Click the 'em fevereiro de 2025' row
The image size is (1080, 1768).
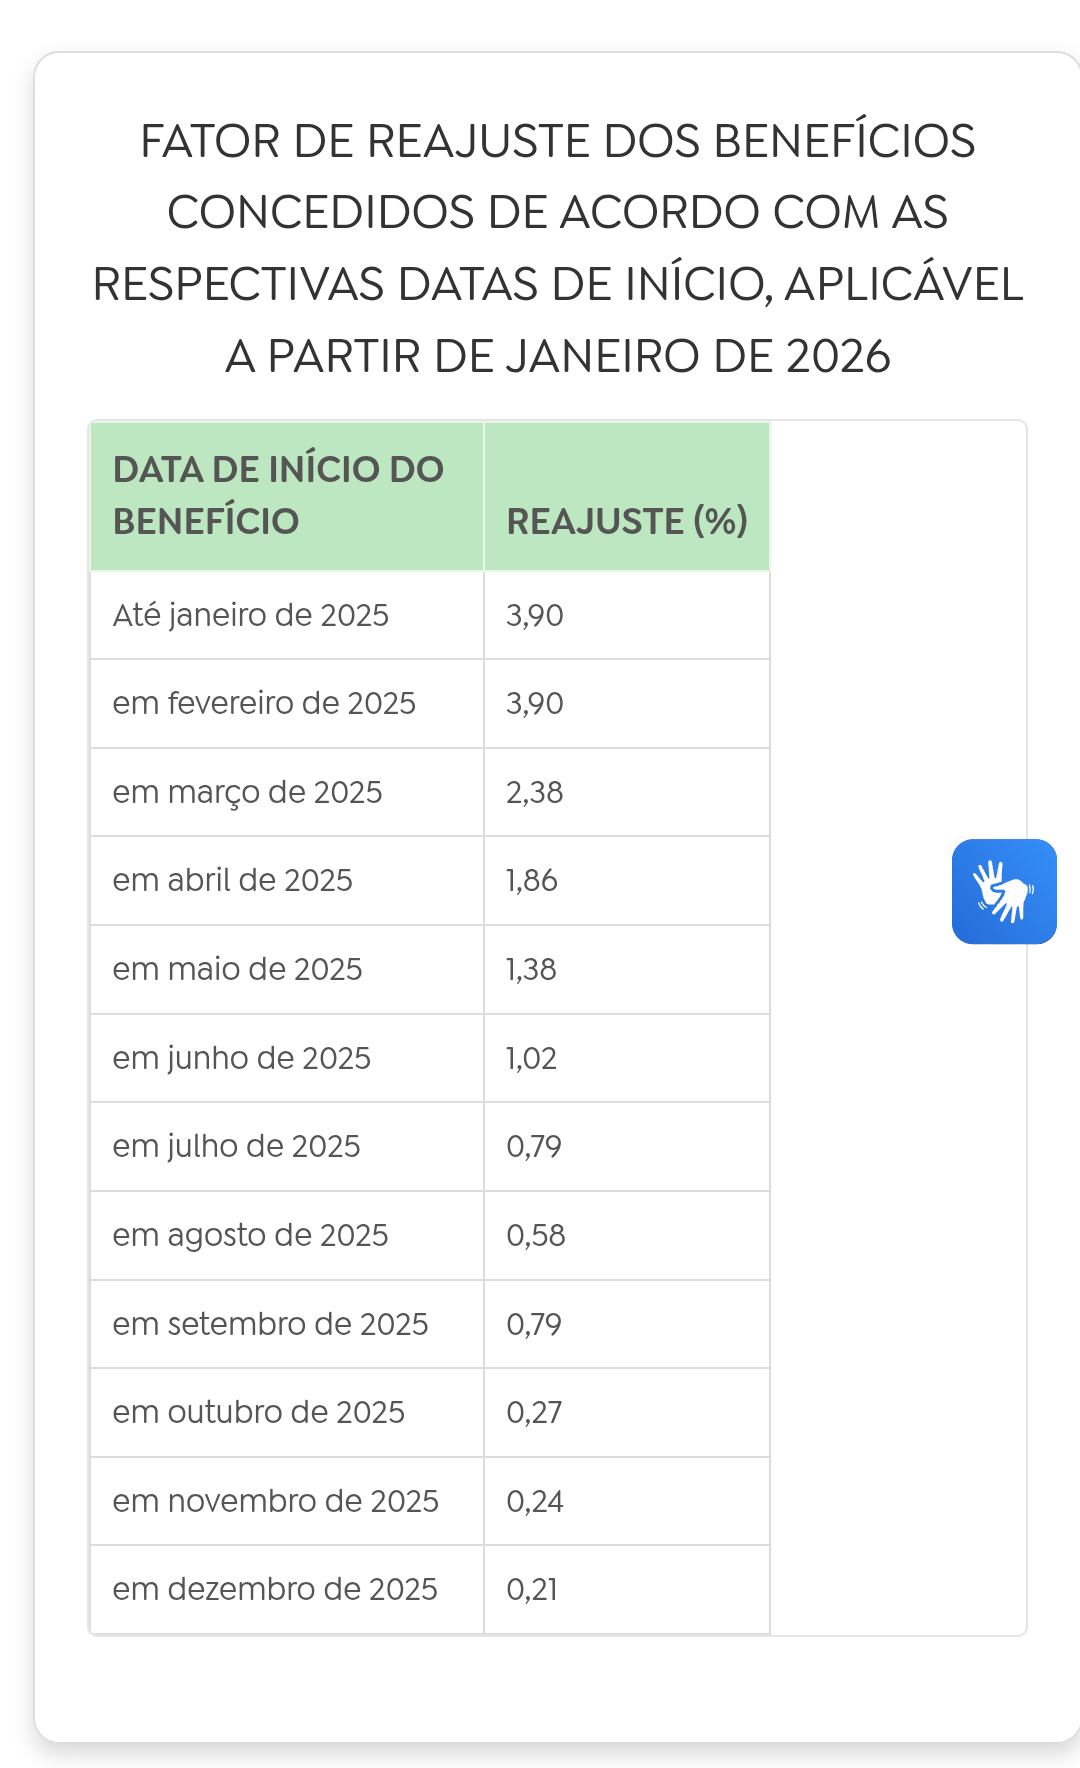pos(264,703)
